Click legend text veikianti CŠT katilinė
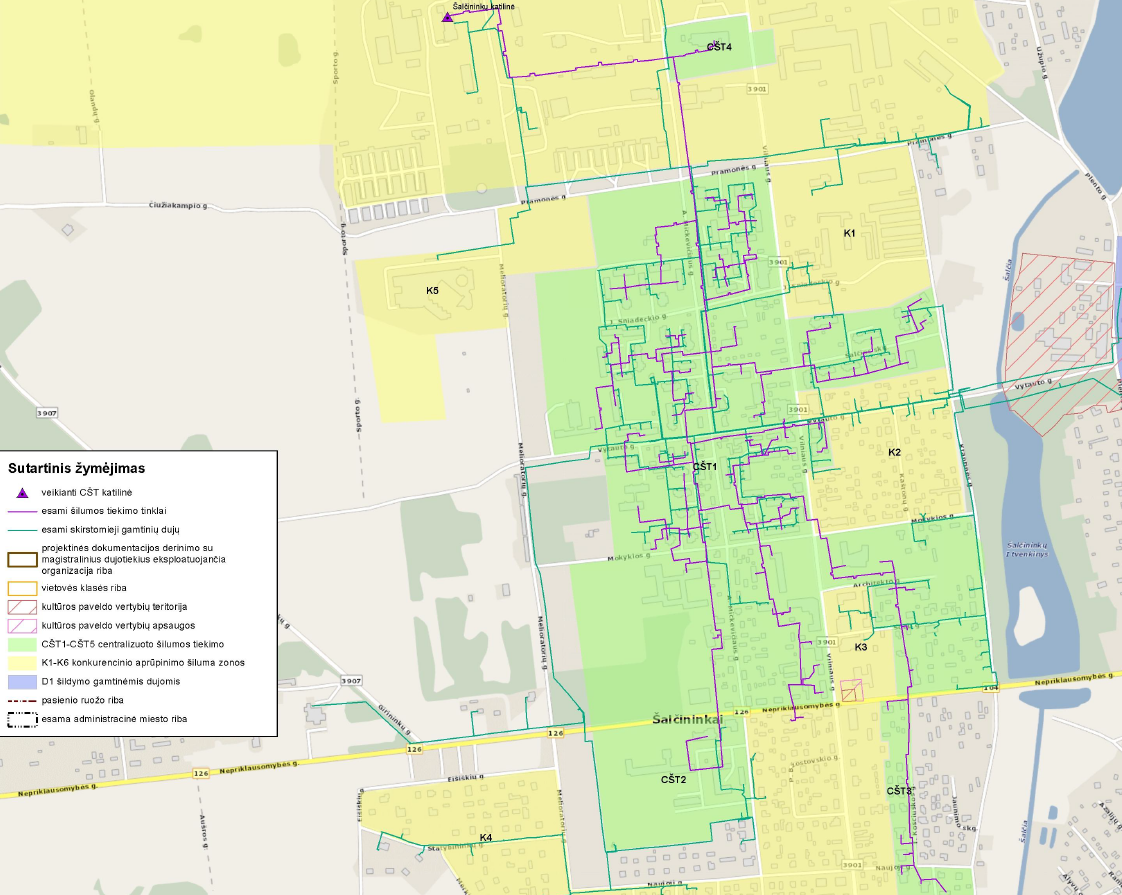This screenshot has width=1122, height=895. [x=87, y=492]
